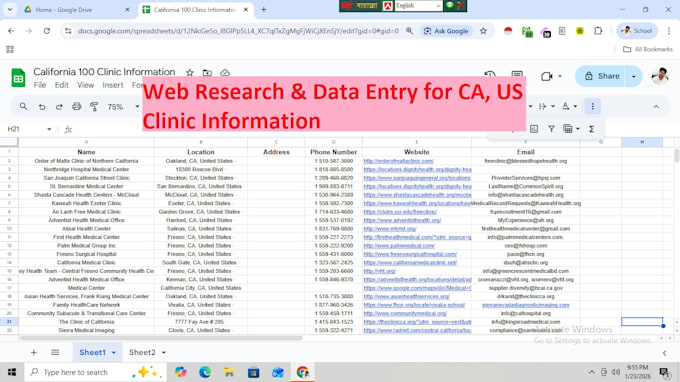Viewport: 680px width, 382px height.
Task: Open the All Bookmarks folder
Action: [648, 49]
